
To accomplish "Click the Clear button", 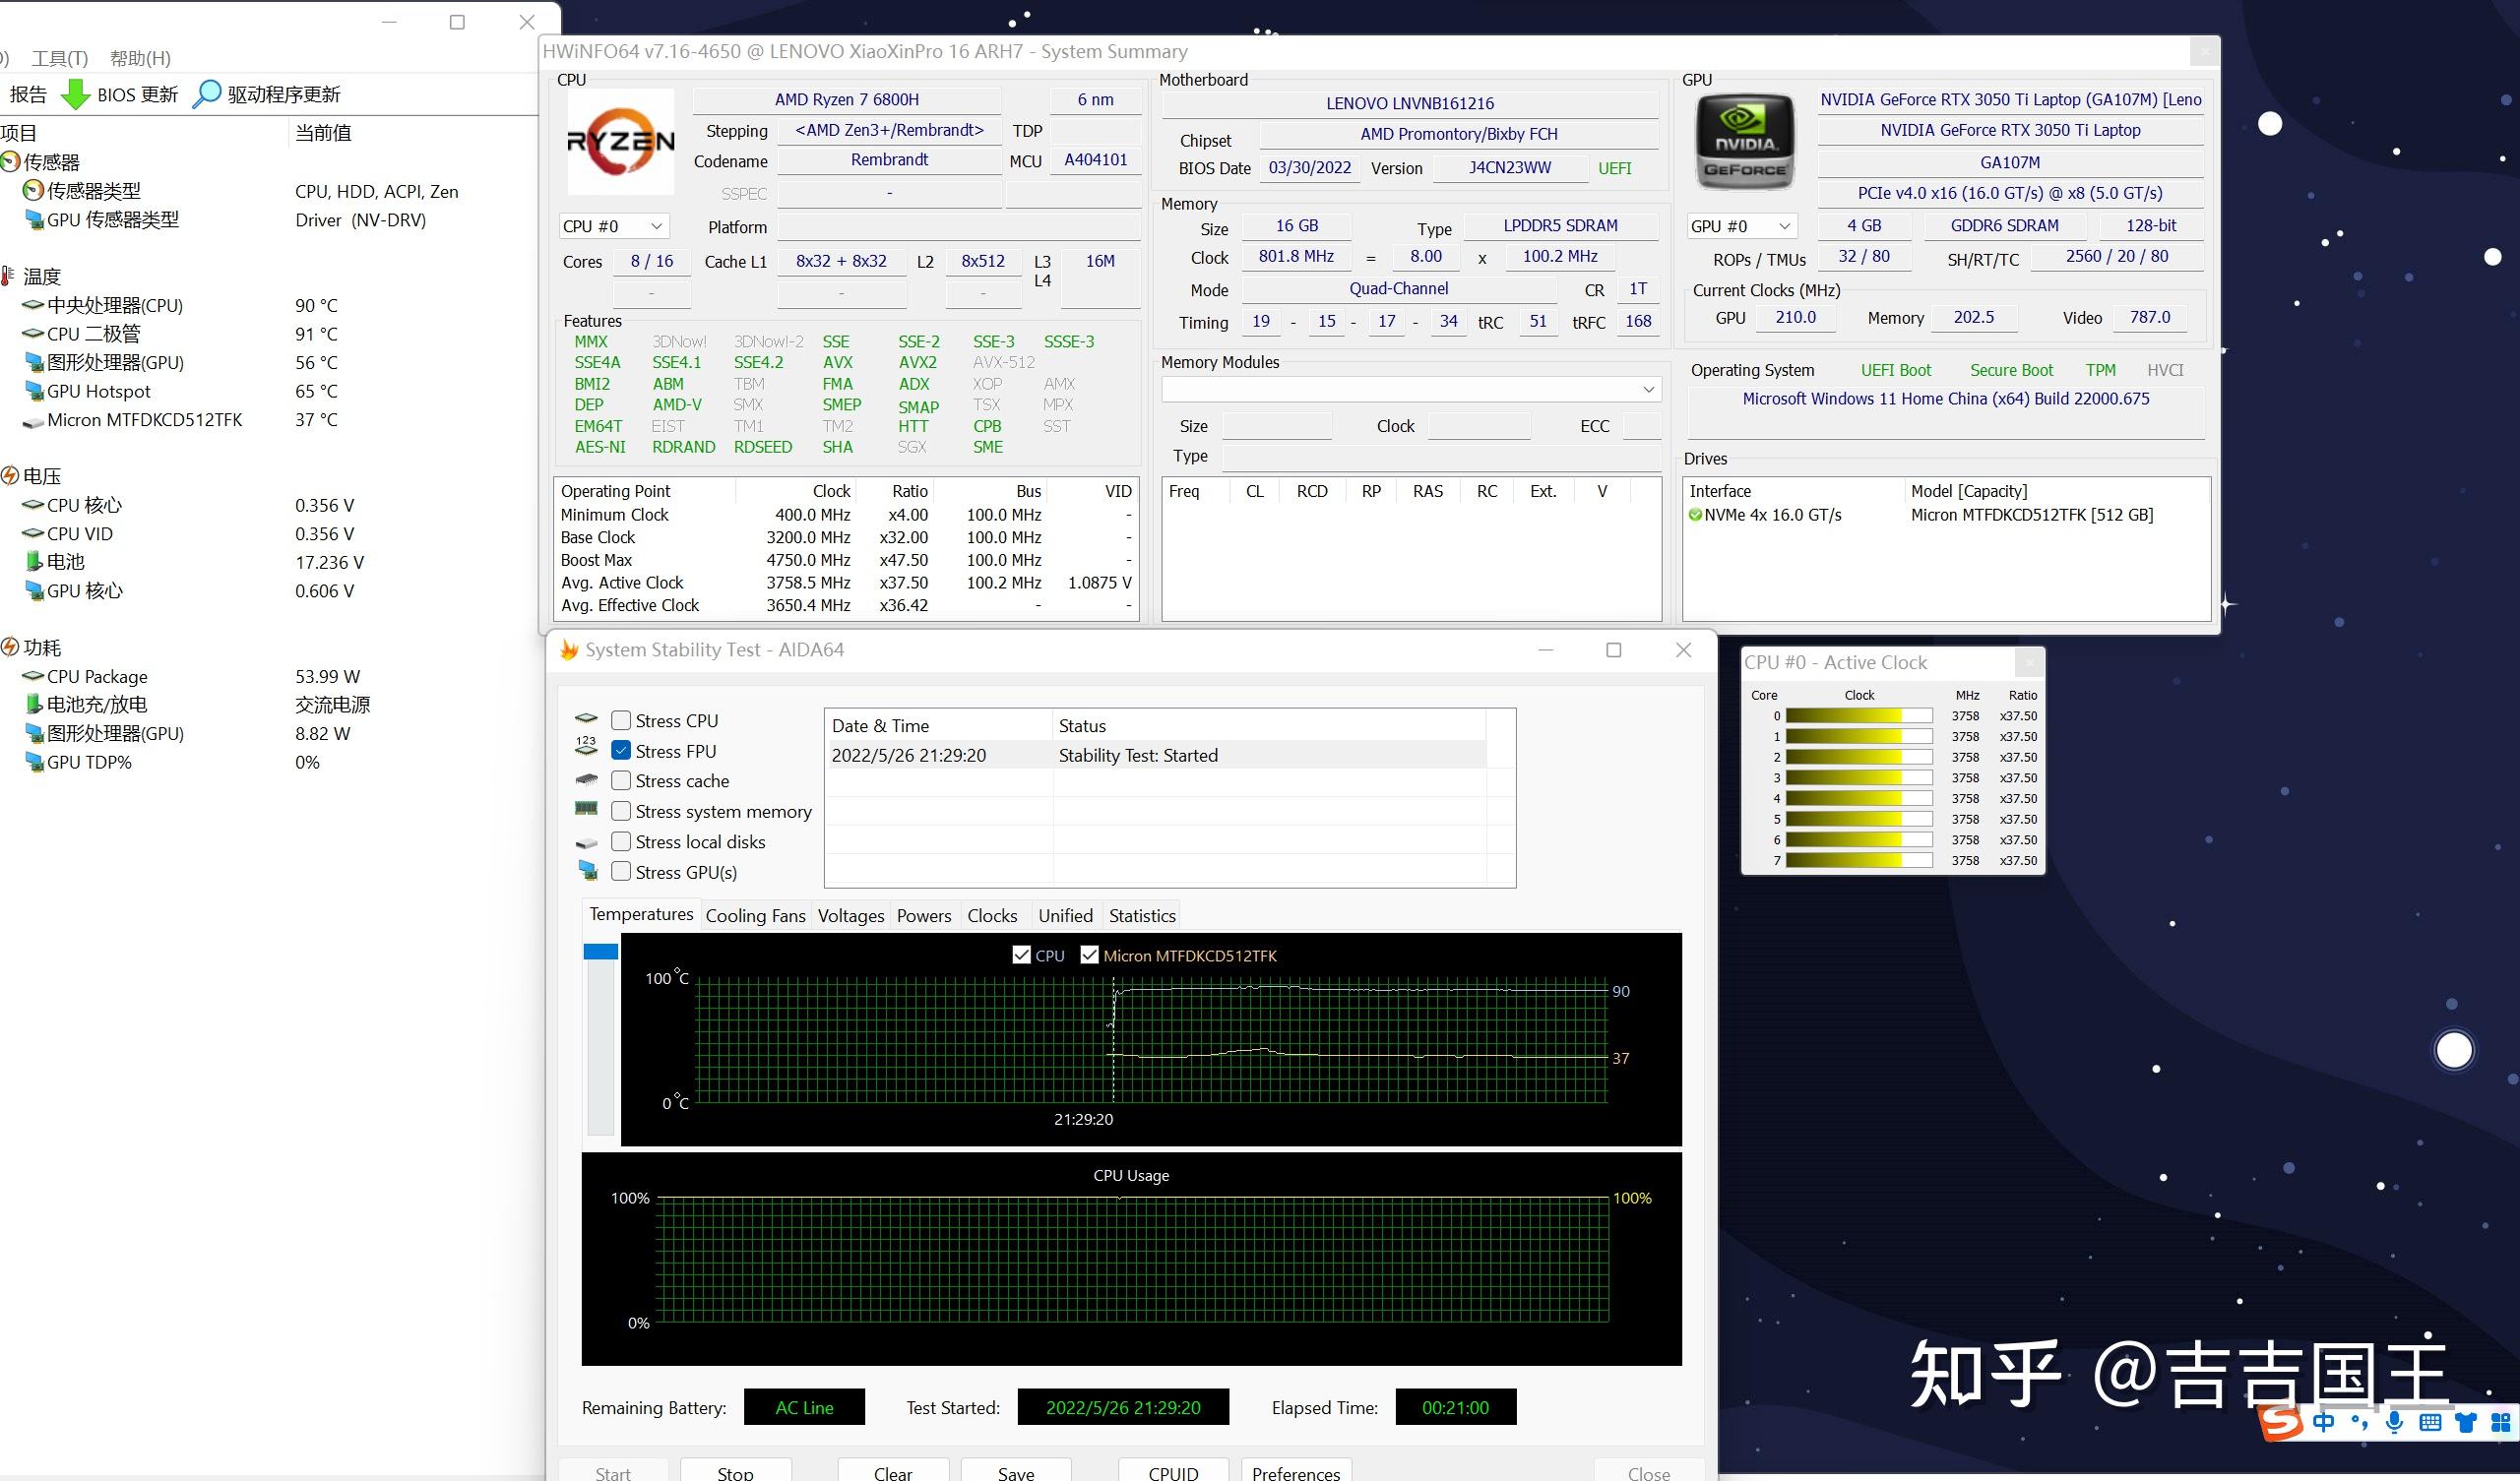I will pyautogui.click(x=892, y=1470).
